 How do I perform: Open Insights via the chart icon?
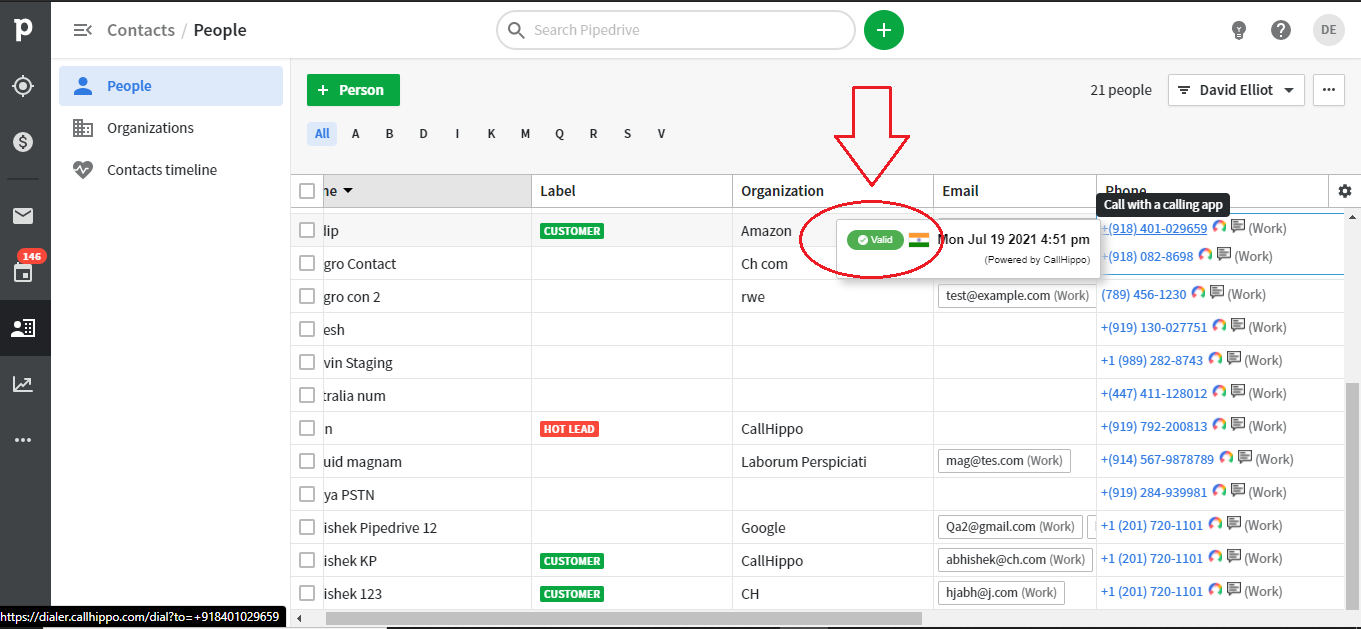[23, 384]
